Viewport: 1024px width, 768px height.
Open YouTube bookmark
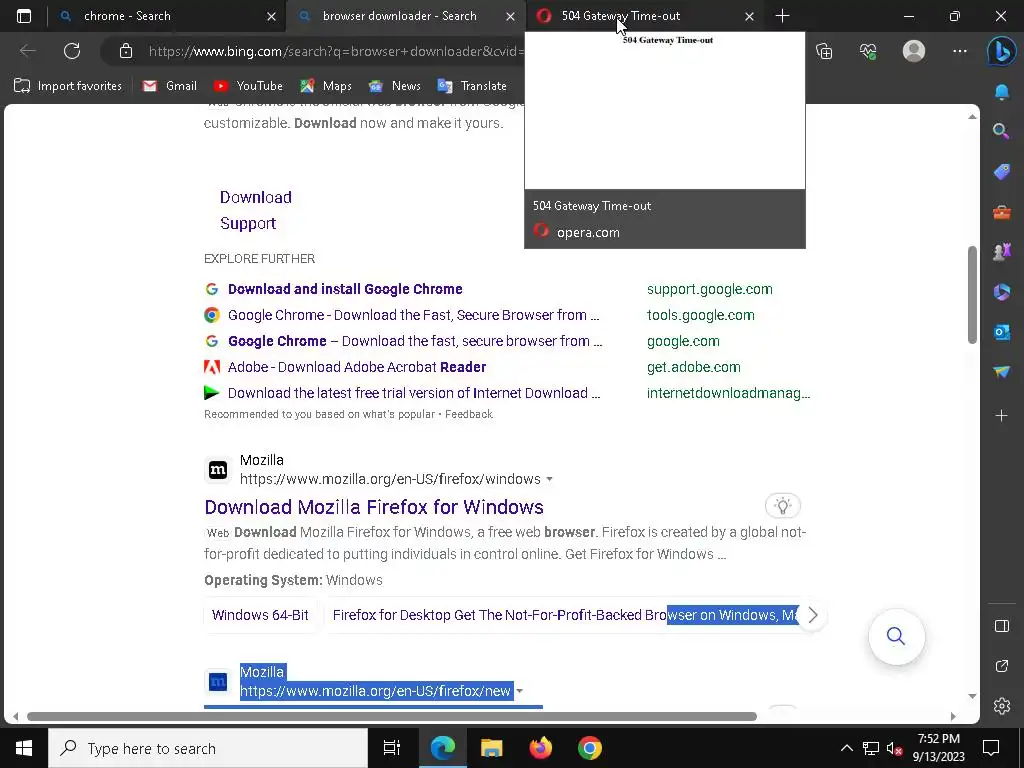pyautogui.click(x=248, y=86)
